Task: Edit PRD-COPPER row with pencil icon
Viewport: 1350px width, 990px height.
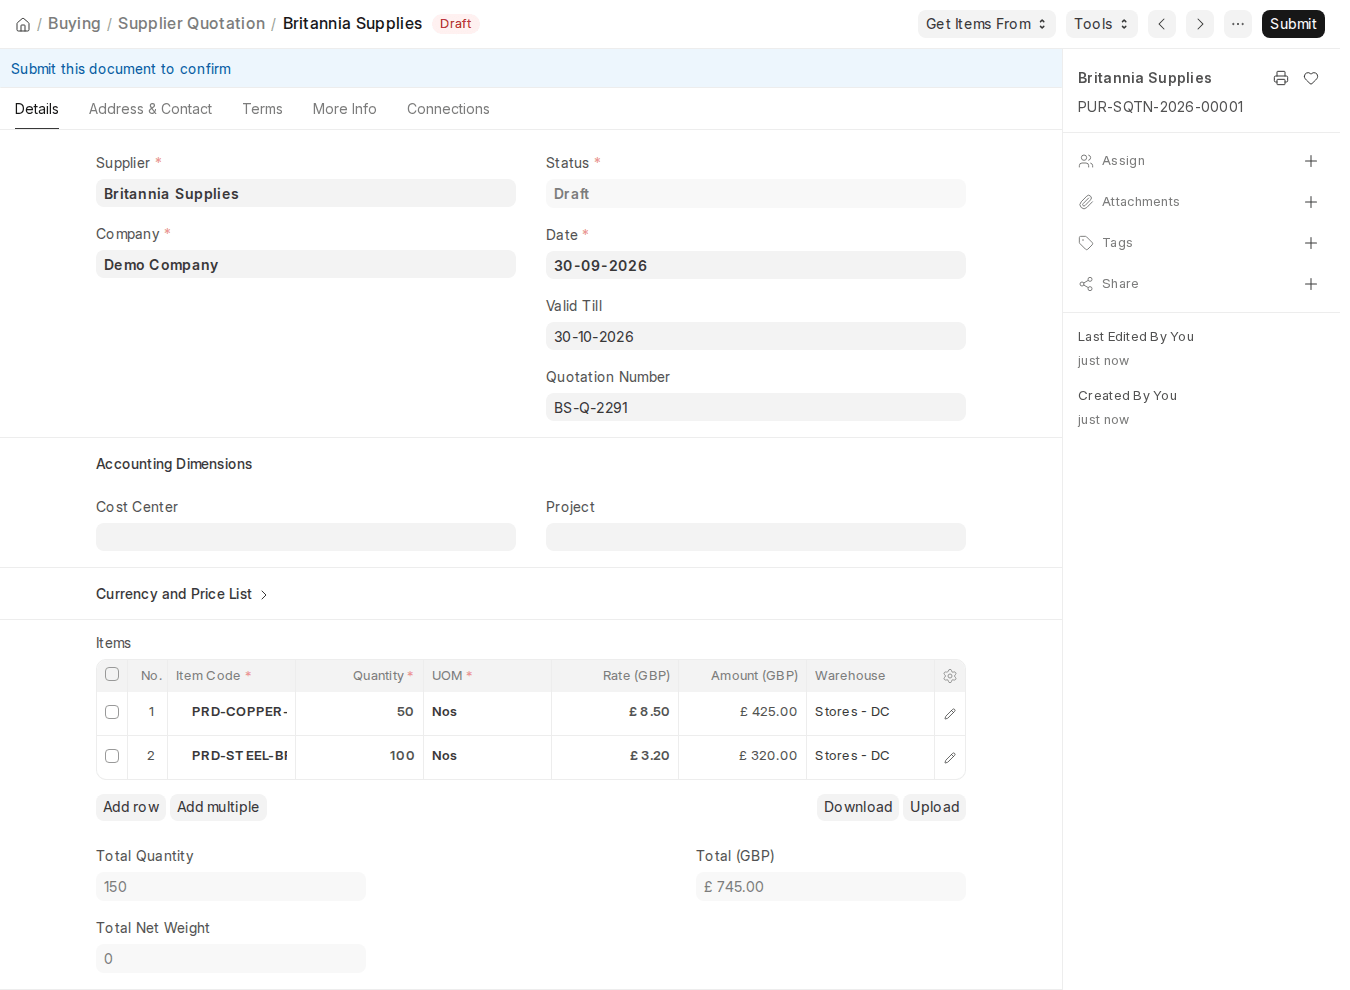Action: pos(950,714)
